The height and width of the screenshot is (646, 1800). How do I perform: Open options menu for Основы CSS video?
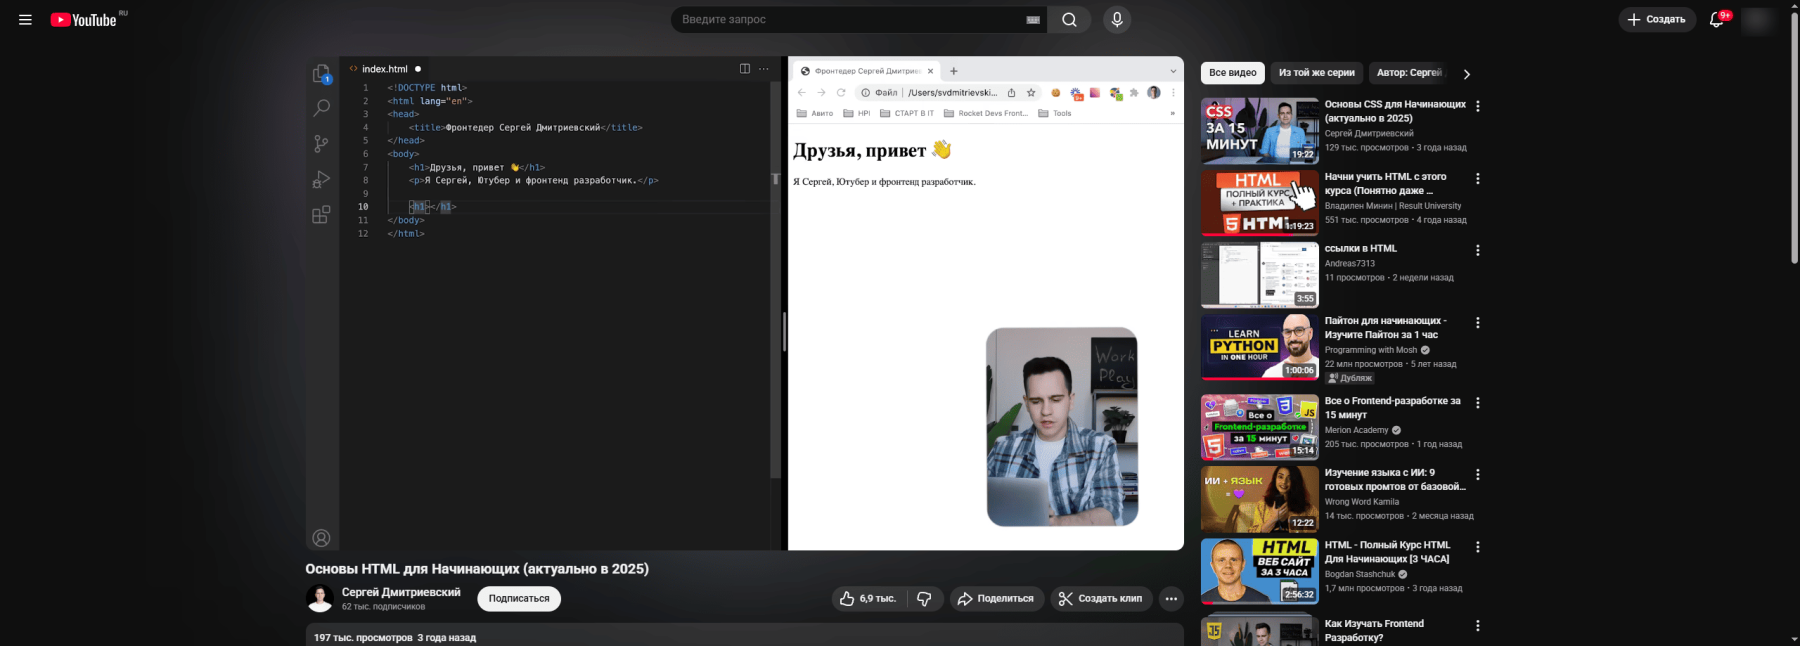1478,106
